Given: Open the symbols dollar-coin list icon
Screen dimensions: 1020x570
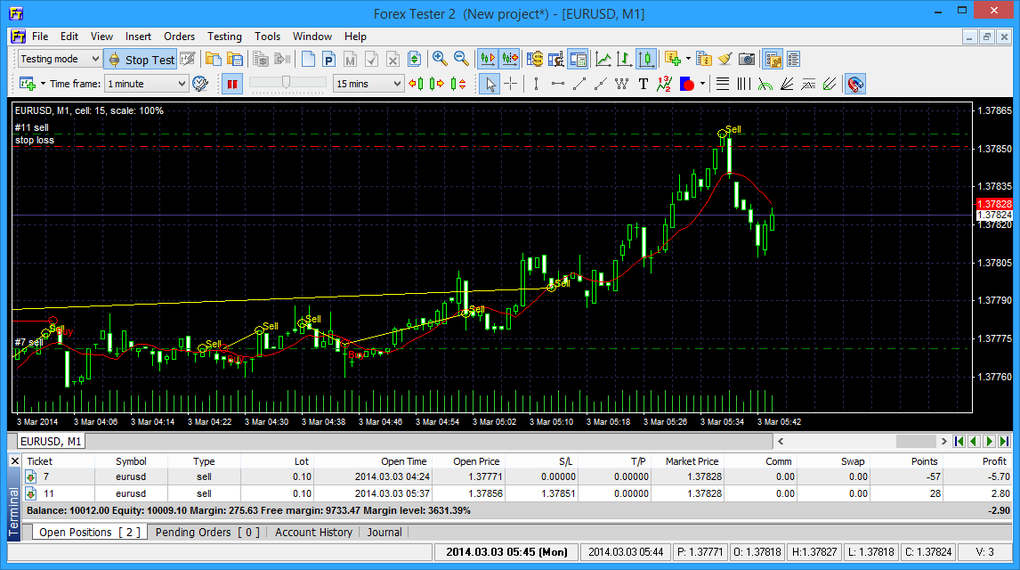Looking at the screenshot, I should coord(535,59).
